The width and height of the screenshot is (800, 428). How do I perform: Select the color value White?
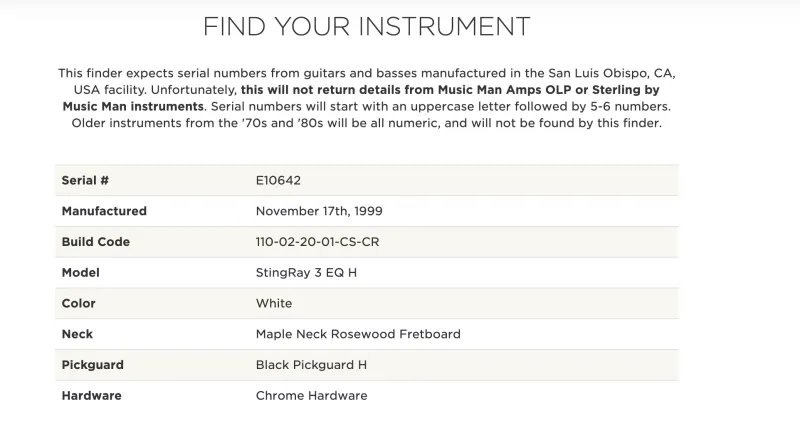pyautogui.click(x=274, y=304)
